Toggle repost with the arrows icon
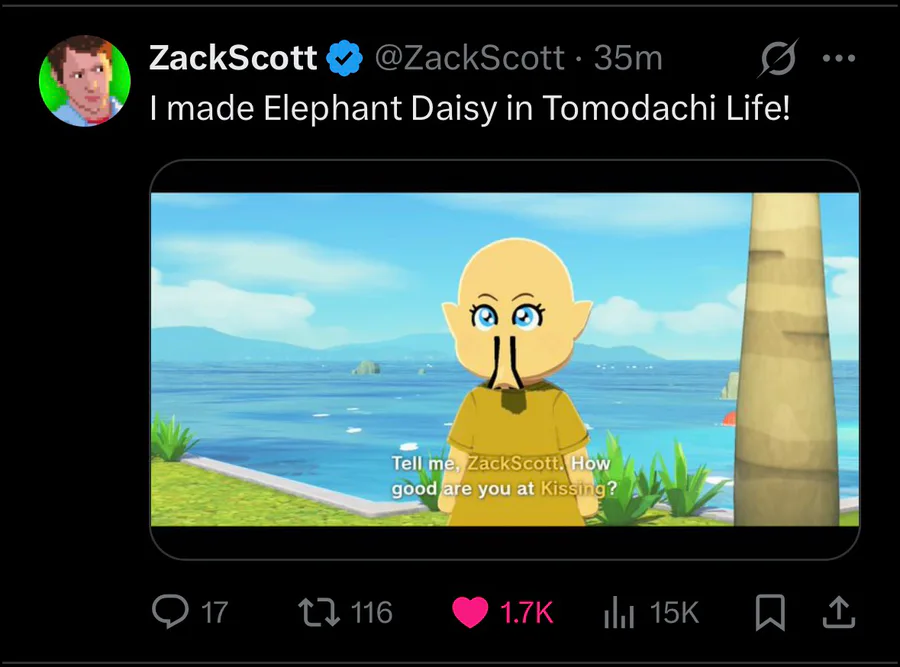 point(321,612)
